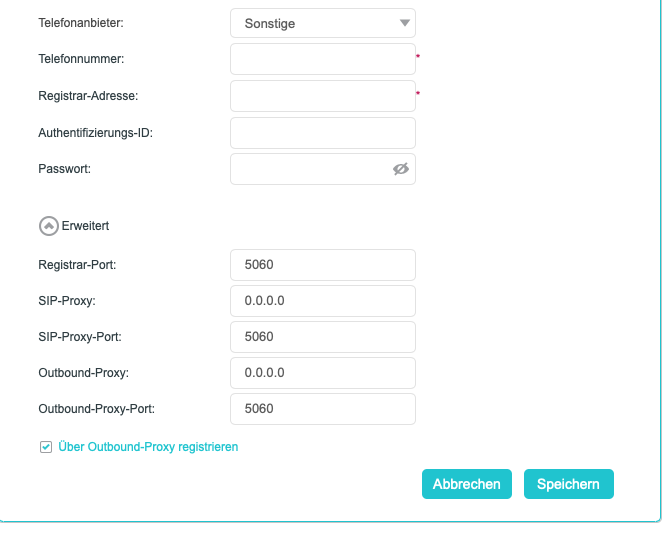
Task: Click the SIP-Proxy field showing 0.0.0.0
Action: coord(322,301)
